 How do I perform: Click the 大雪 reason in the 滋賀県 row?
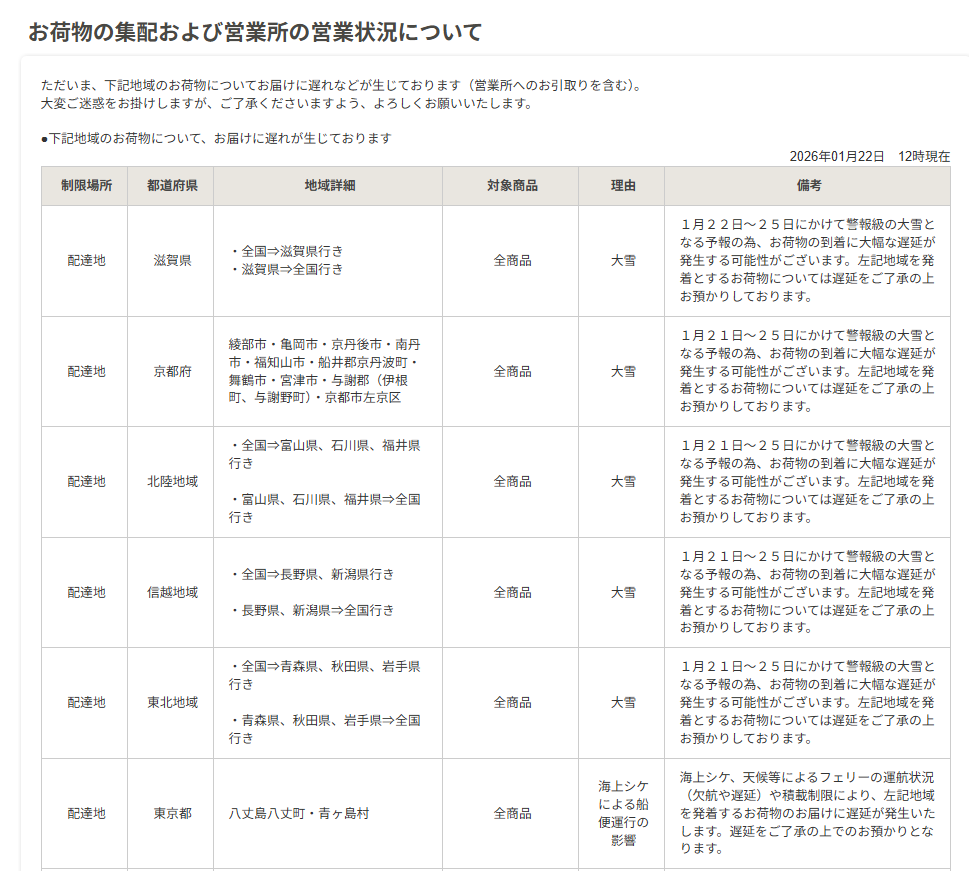pos(622,261)
